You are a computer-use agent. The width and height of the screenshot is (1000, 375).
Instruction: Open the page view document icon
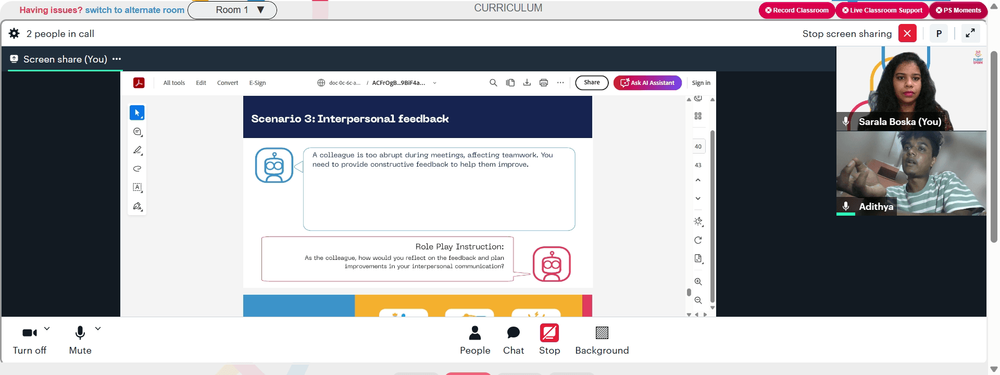click(x=698, y=259)
